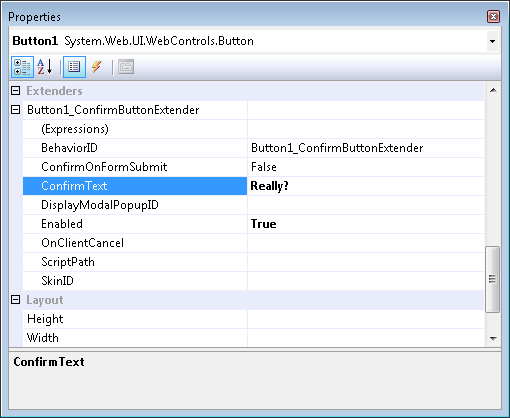The height and width of the screenshot is (418, 510).
Task: Show Events with lightning bolt icon
Action: [x=97, y=67]
